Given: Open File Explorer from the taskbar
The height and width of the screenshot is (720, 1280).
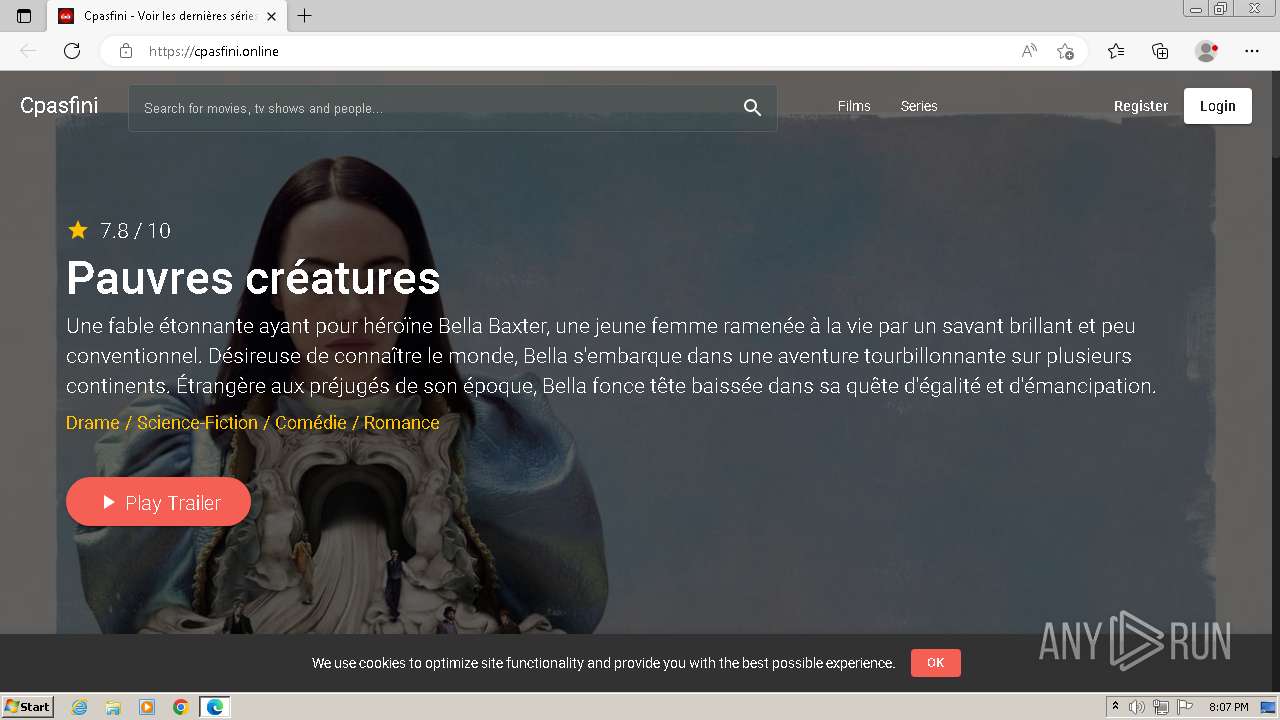Looking at the screenshot, I should (113, 707).
